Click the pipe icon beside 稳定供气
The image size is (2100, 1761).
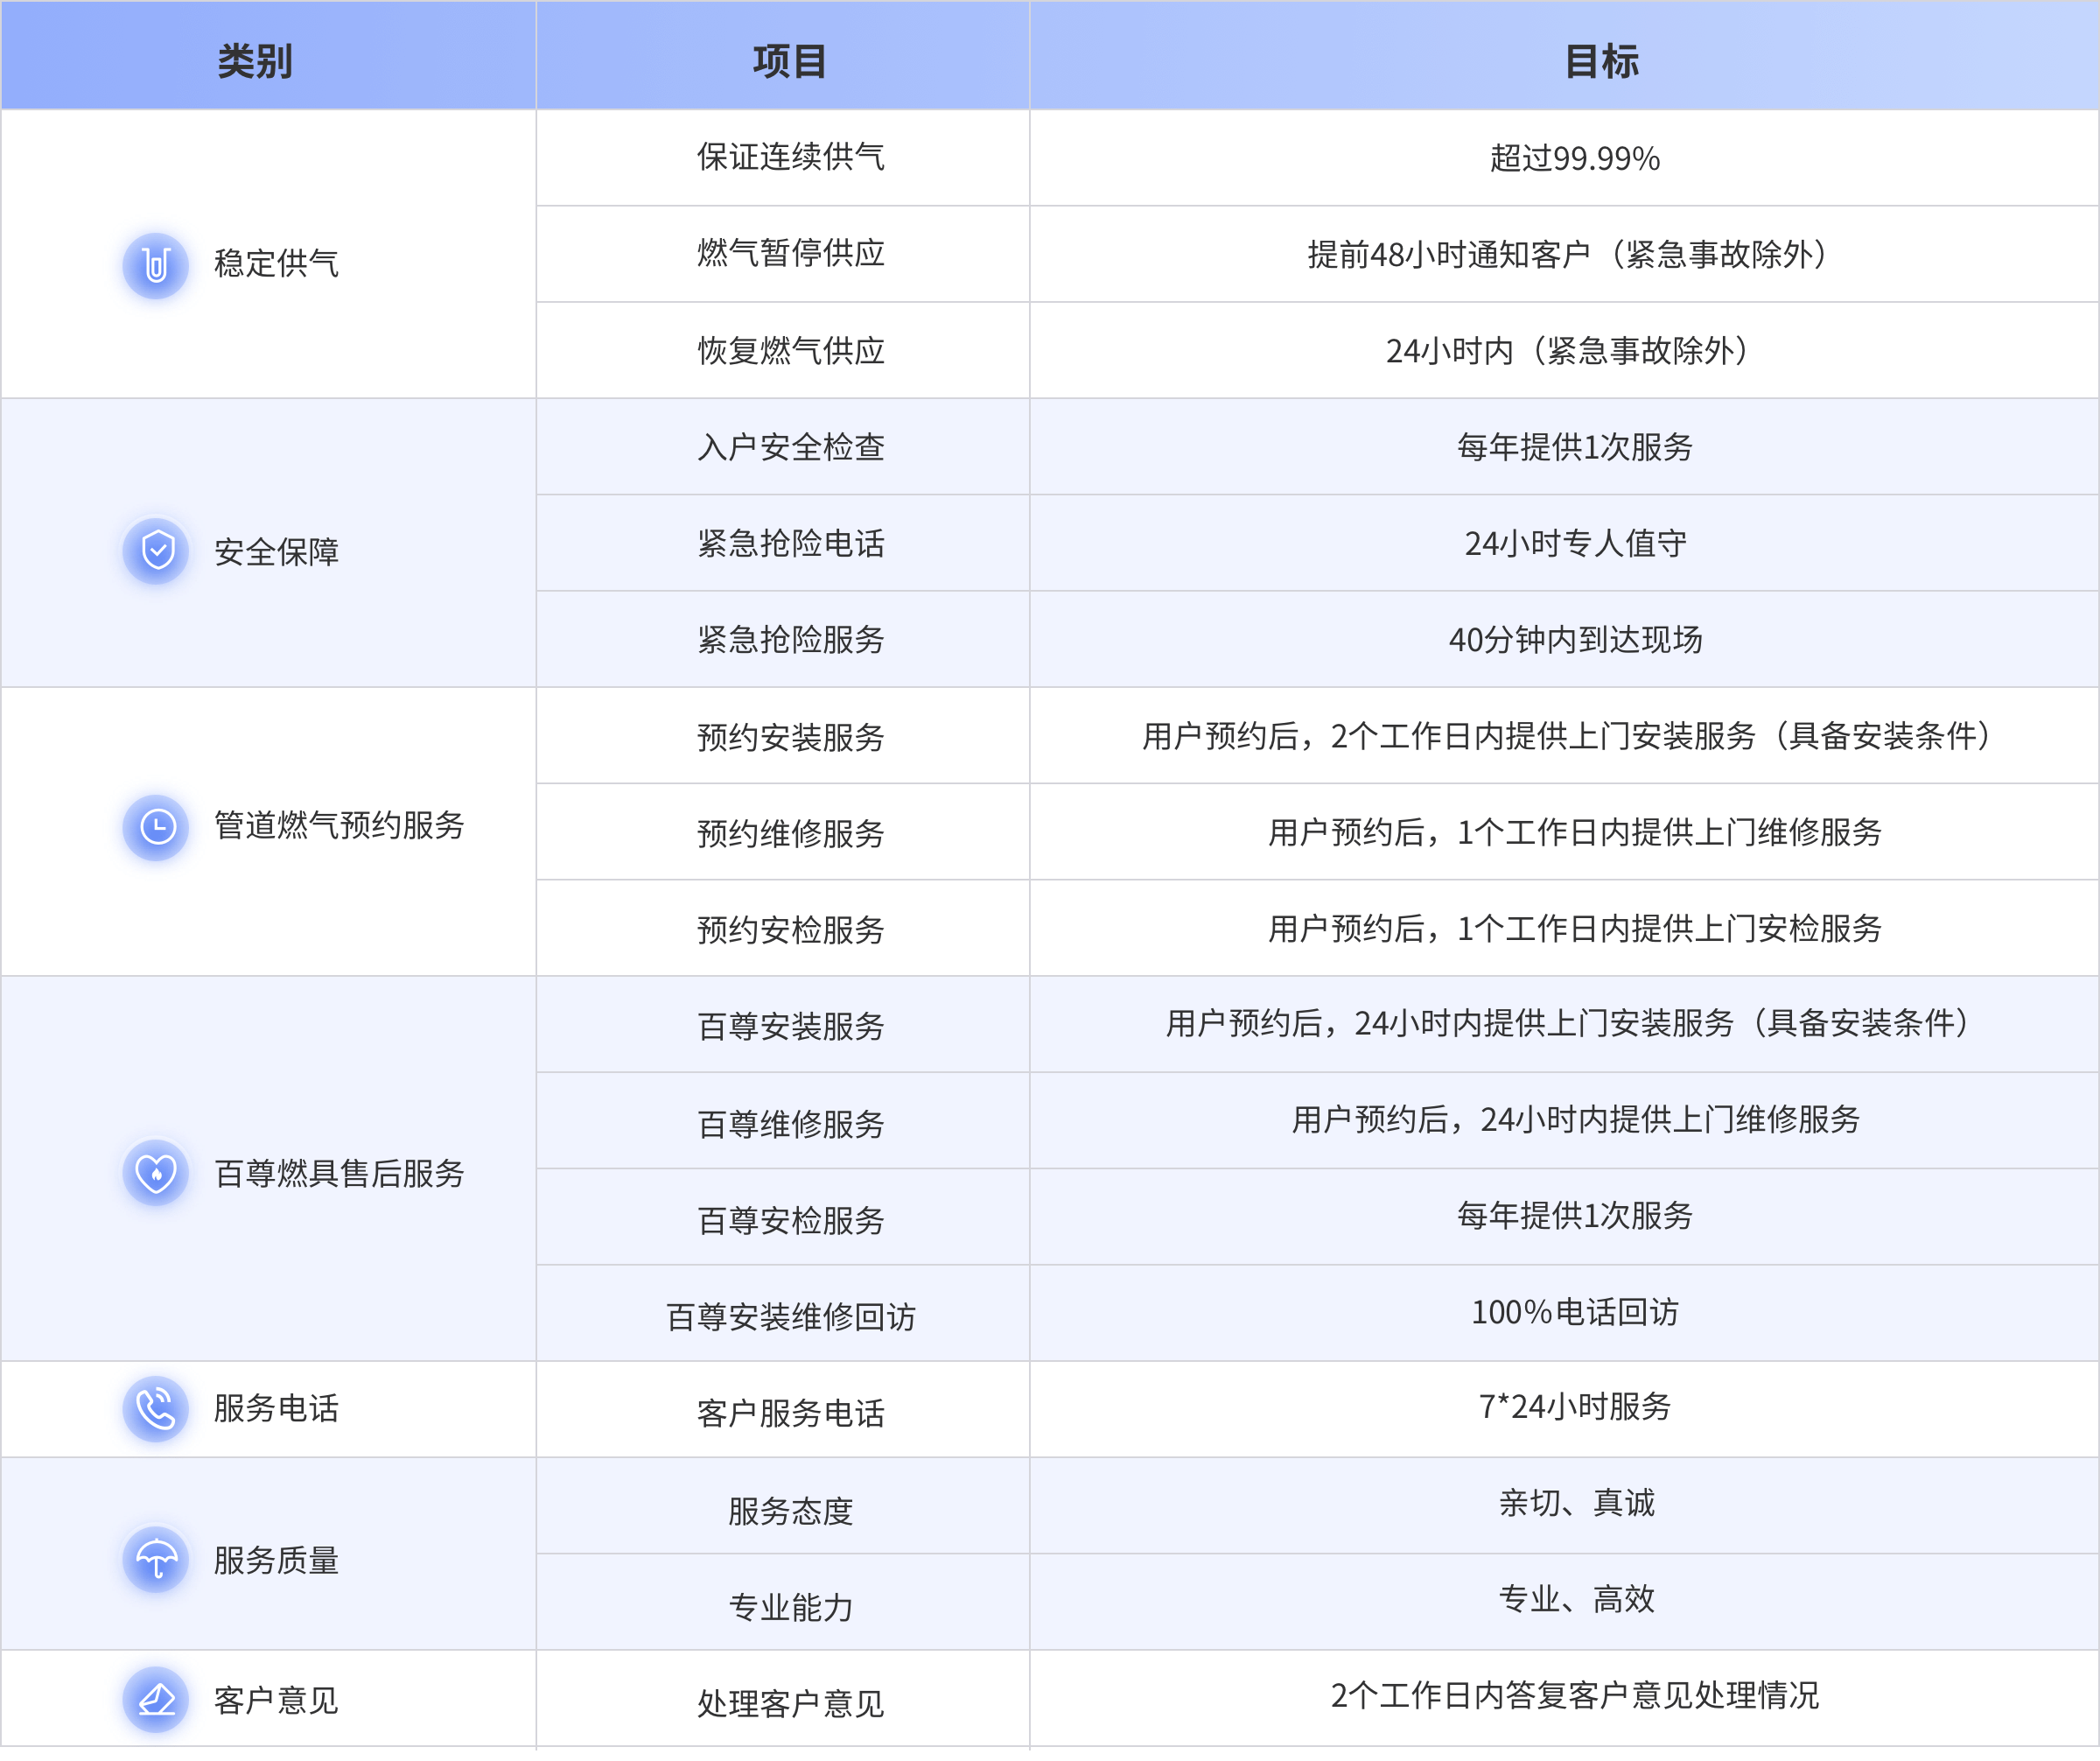(x=156, y=266)
